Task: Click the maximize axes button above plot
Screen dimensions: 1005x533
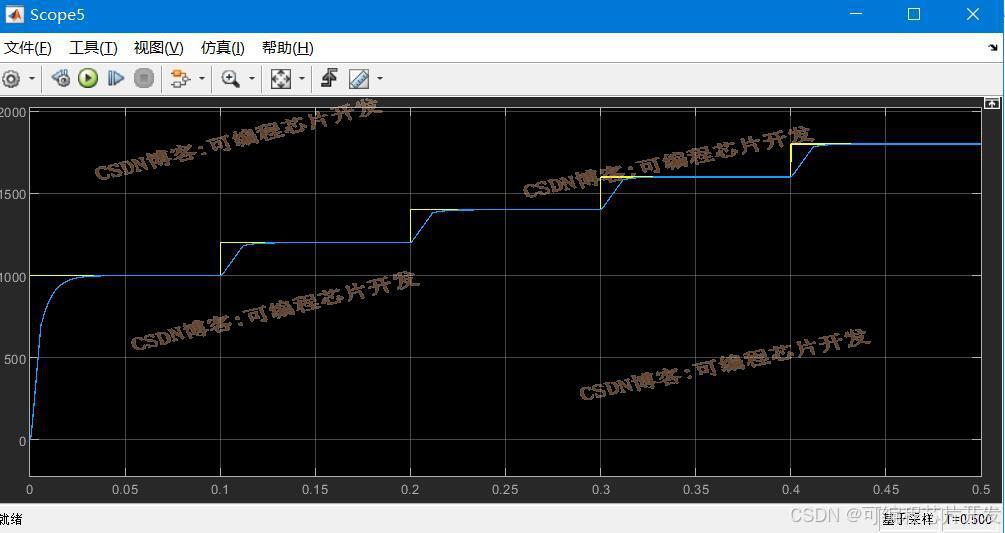Action: point(992,102)
